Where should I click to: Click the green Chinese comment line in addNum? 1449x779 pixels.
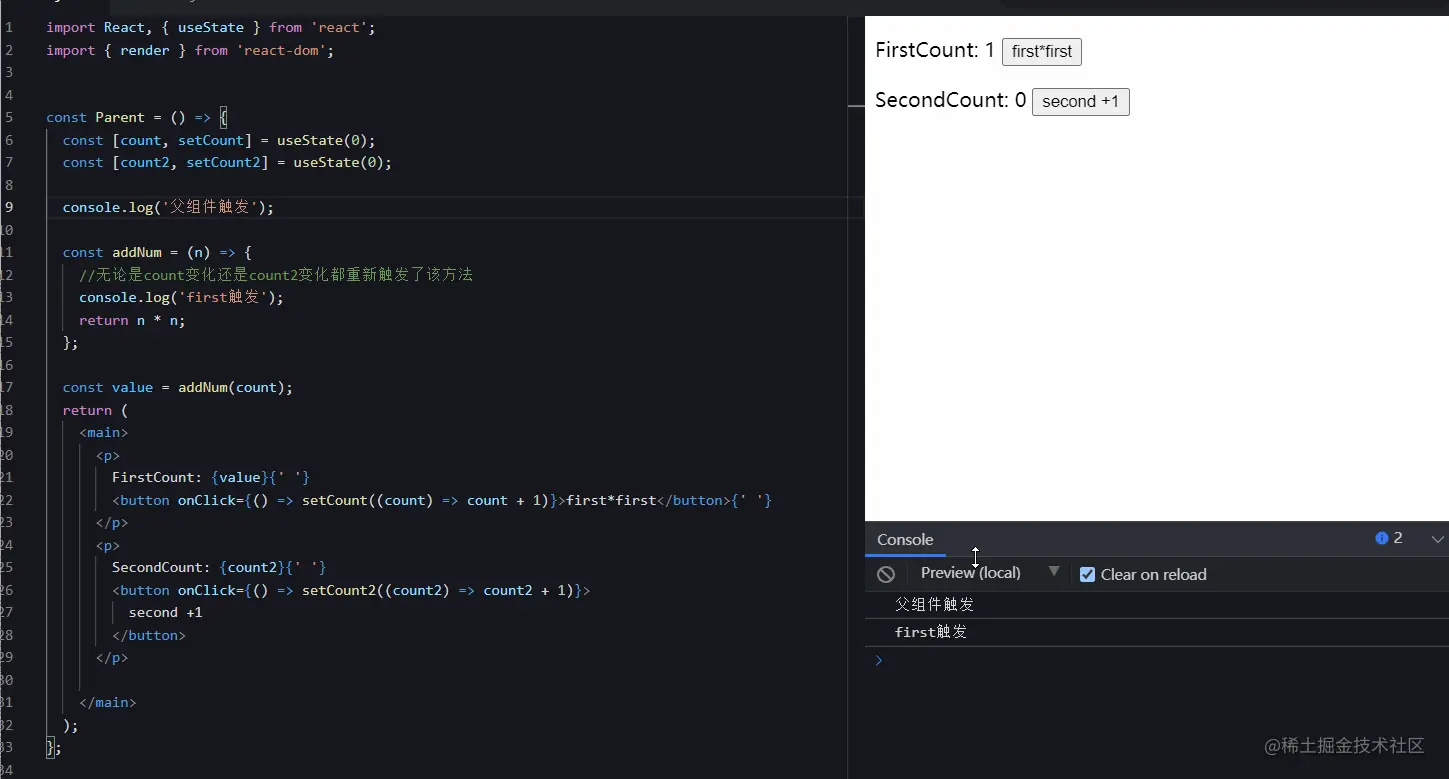coord(276,274)
